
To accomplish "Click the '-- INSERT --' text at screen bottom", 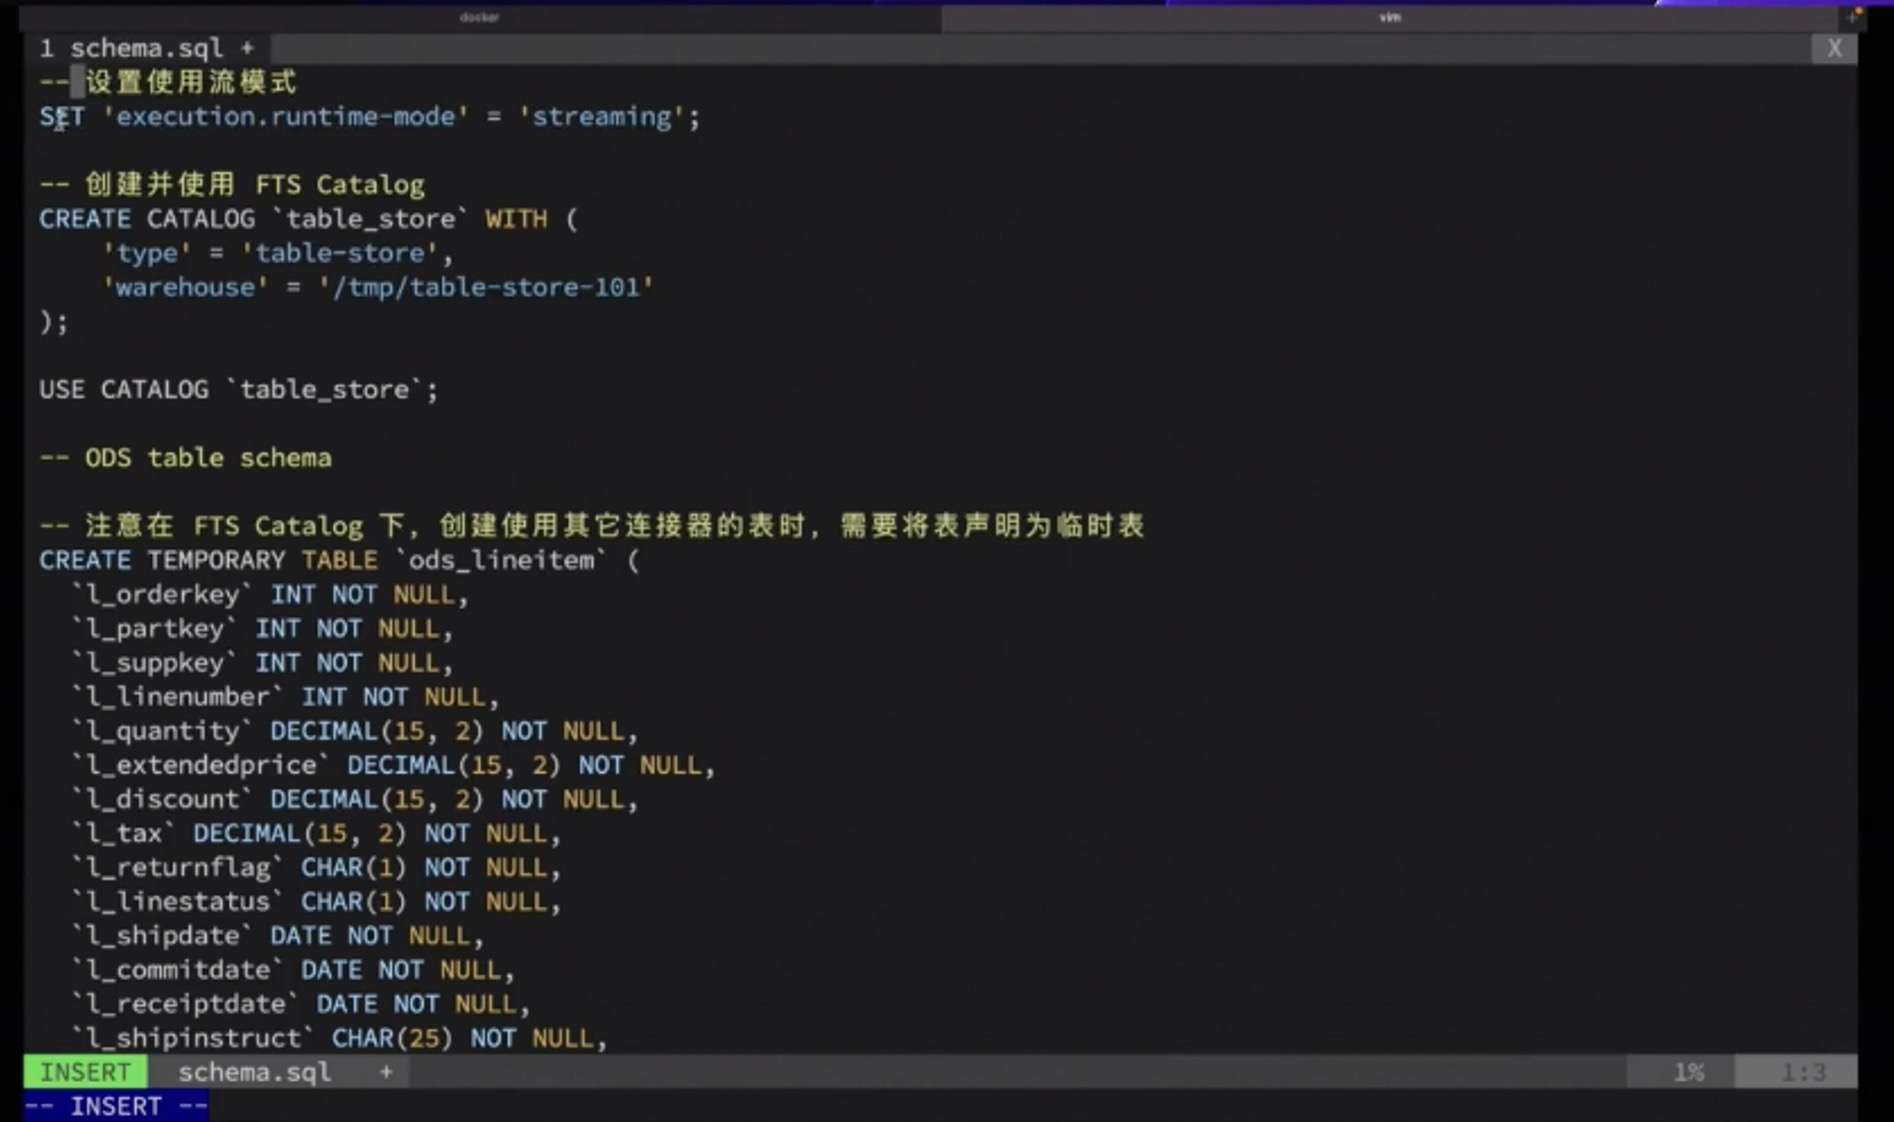I will 115,1105.
